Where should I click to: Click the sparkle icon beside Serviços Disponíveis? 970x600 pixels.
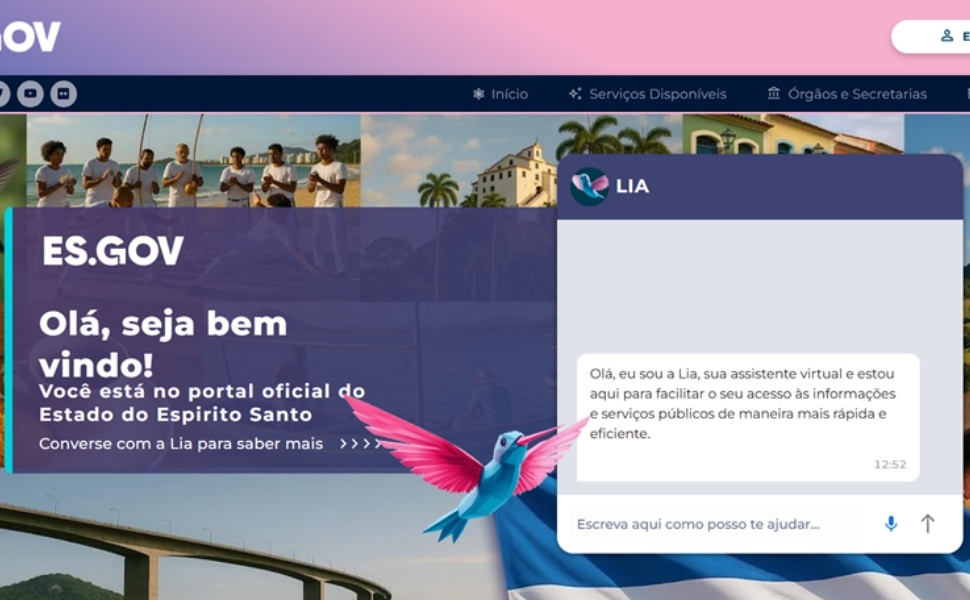(x=575, y=93)
